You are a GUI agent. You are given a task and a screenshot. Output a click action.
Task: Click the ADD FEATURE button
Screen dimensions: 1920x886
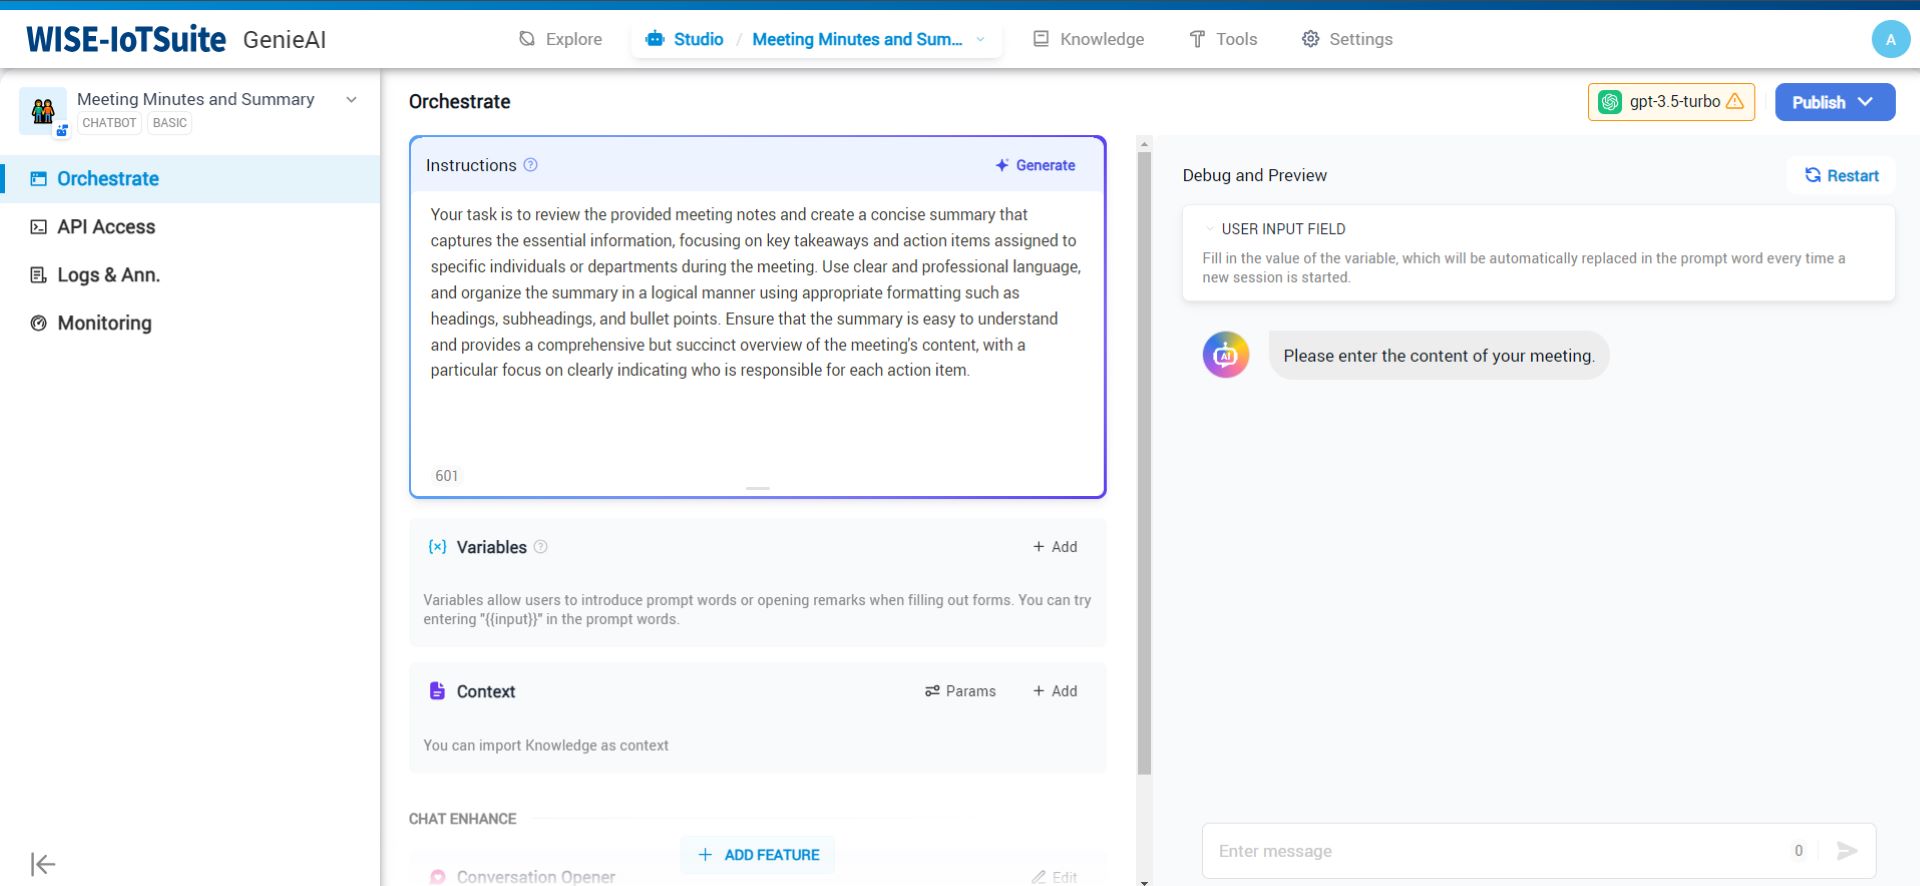(x=758, y=855)
